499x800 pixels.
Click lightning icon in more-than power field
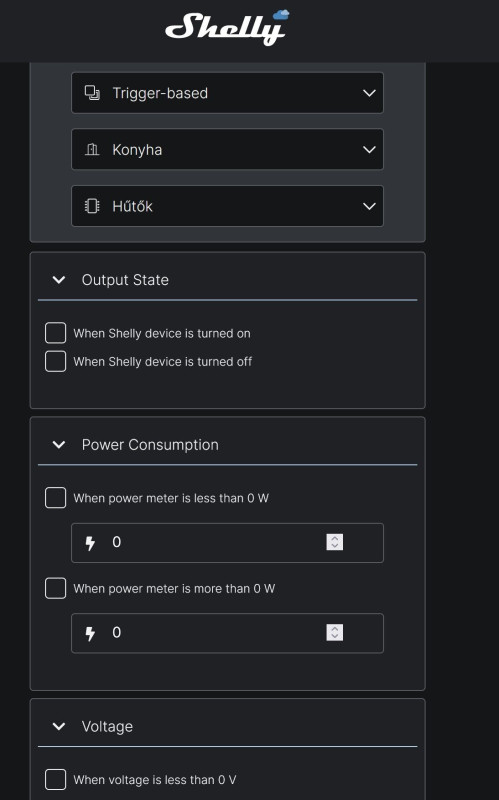pos(90,633)
